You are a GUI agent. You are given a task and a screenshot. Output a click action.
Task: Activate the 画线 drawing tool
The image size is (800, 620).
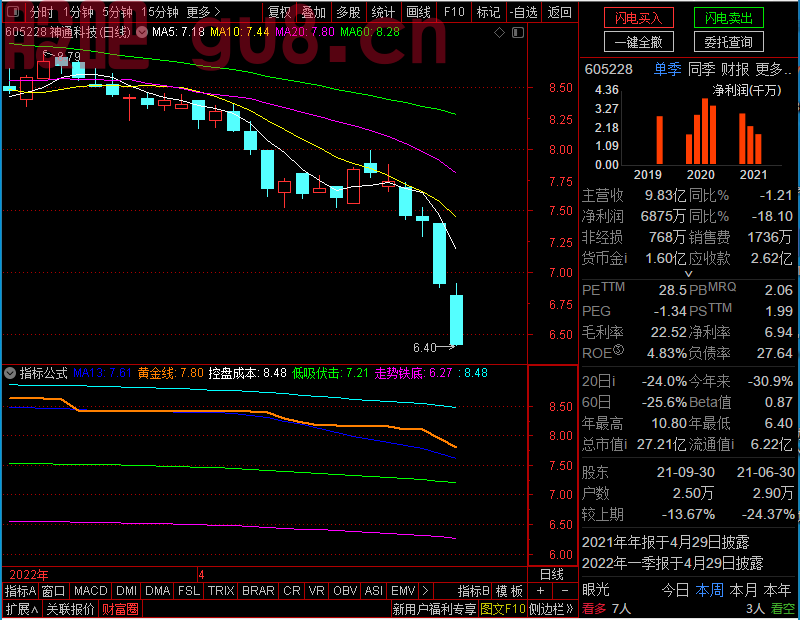(418, 12)
